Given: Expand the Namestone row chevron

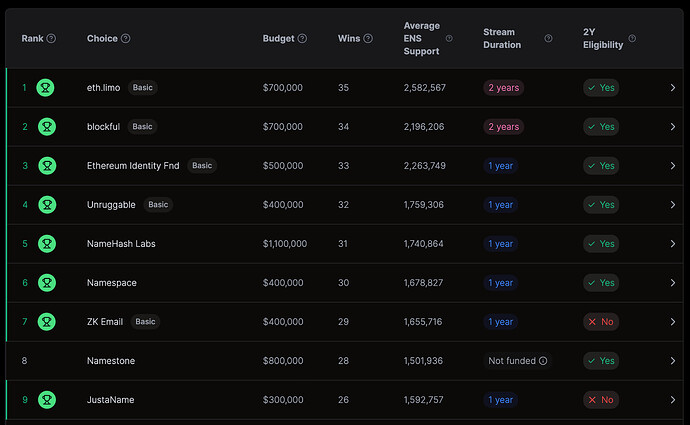Looking at the screenshot, I should 672,361.
